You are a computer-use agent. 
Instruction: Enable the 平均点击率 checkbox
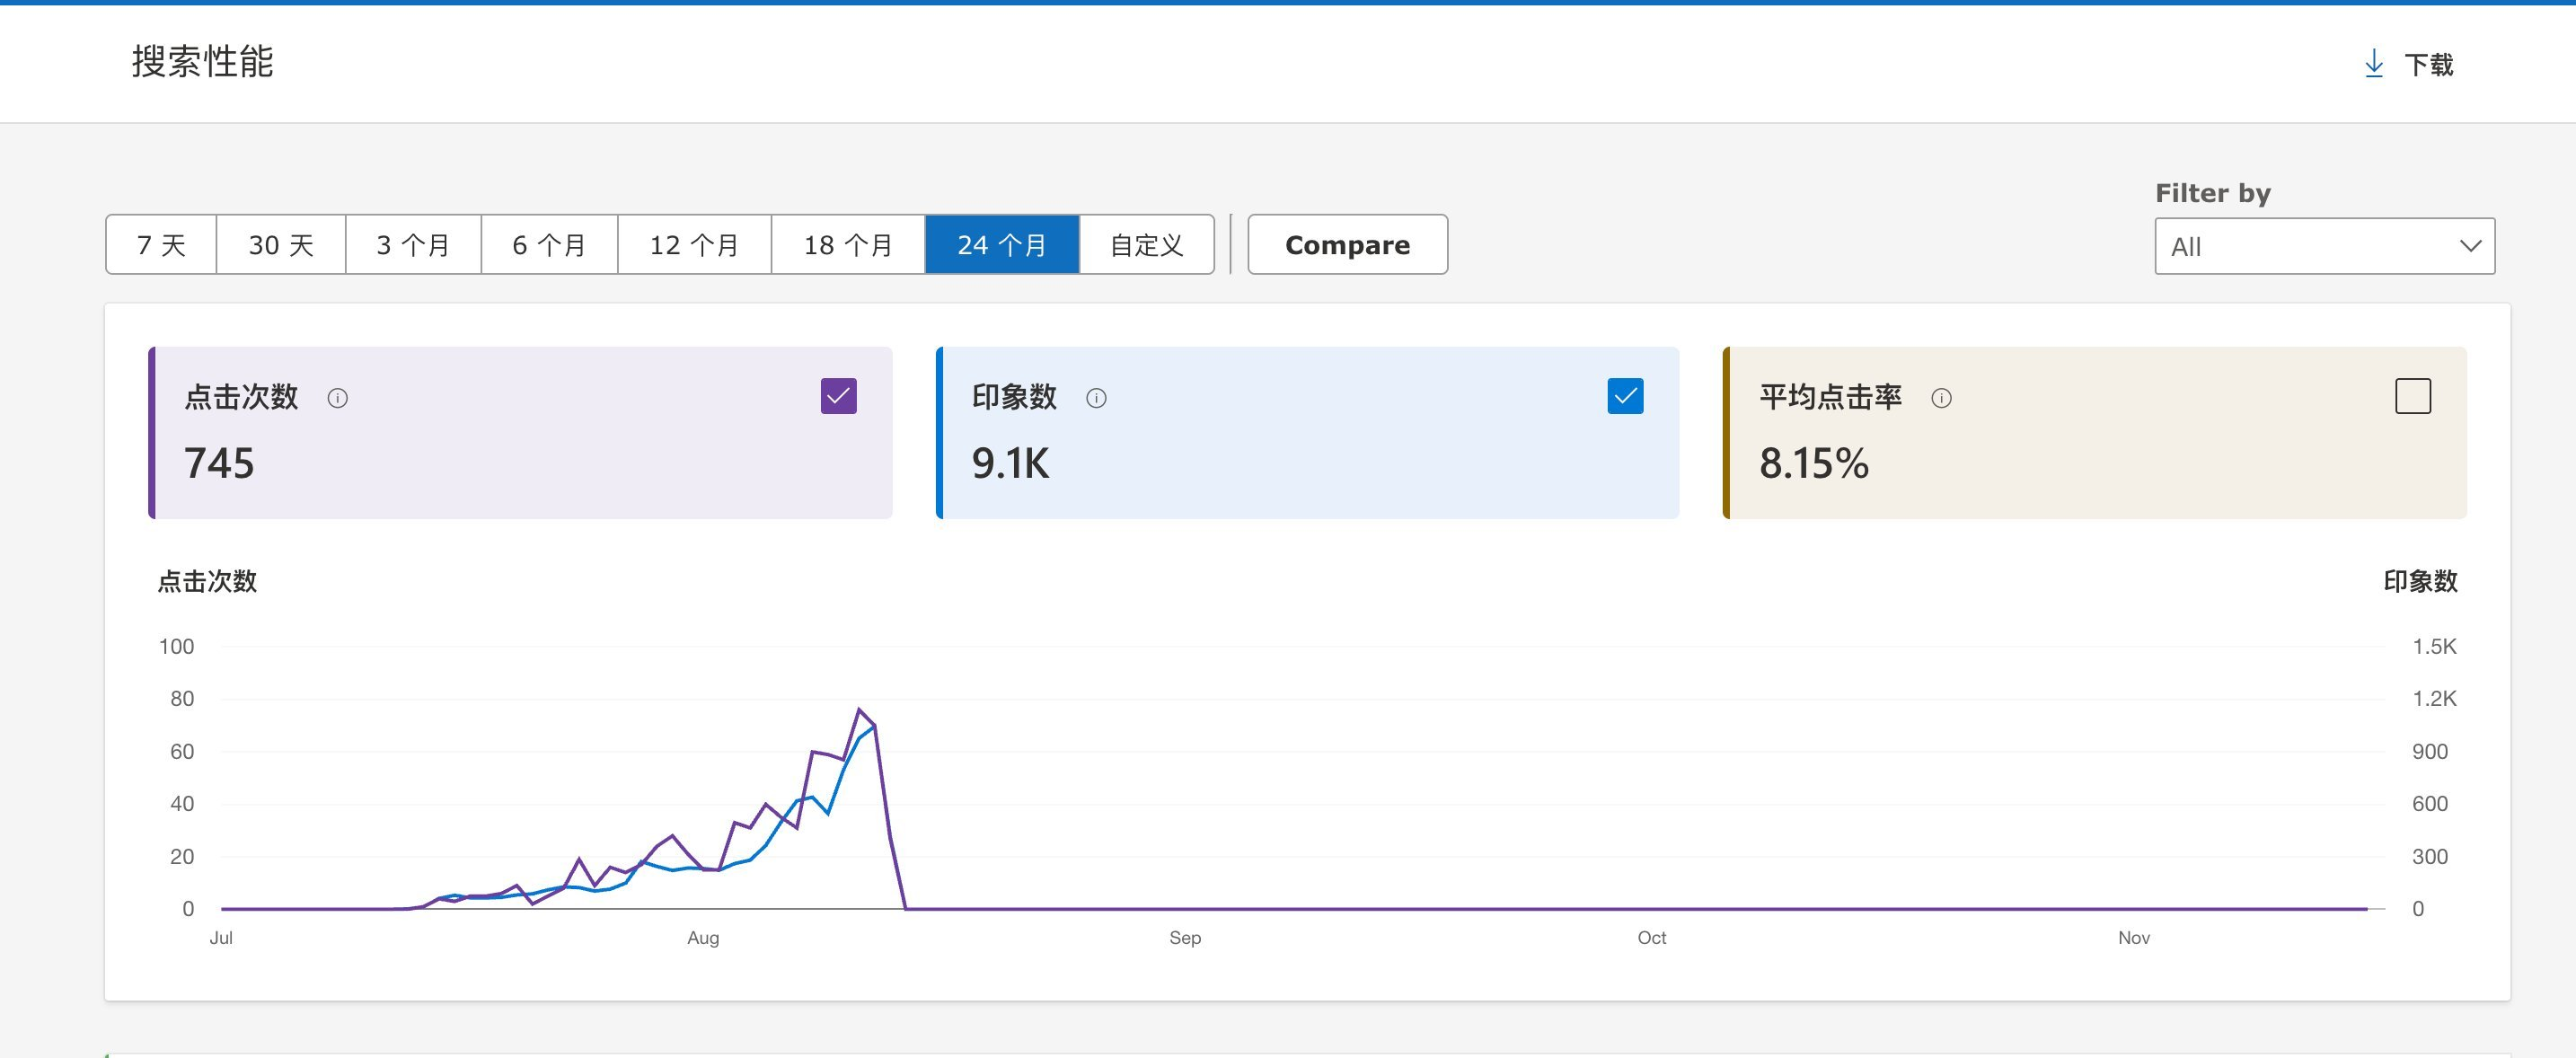[x=2412, y=396]
